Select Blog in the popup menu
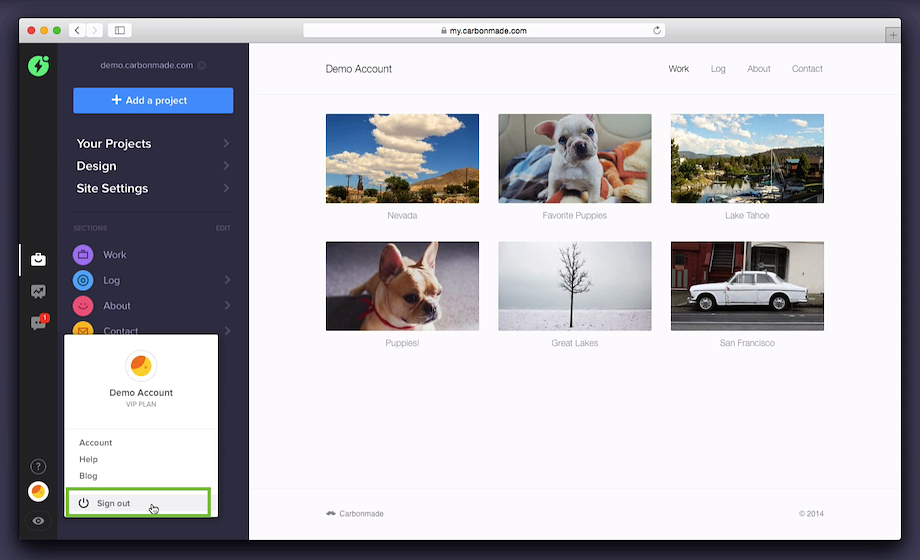The image size is (920, 560). pos(88,475)
